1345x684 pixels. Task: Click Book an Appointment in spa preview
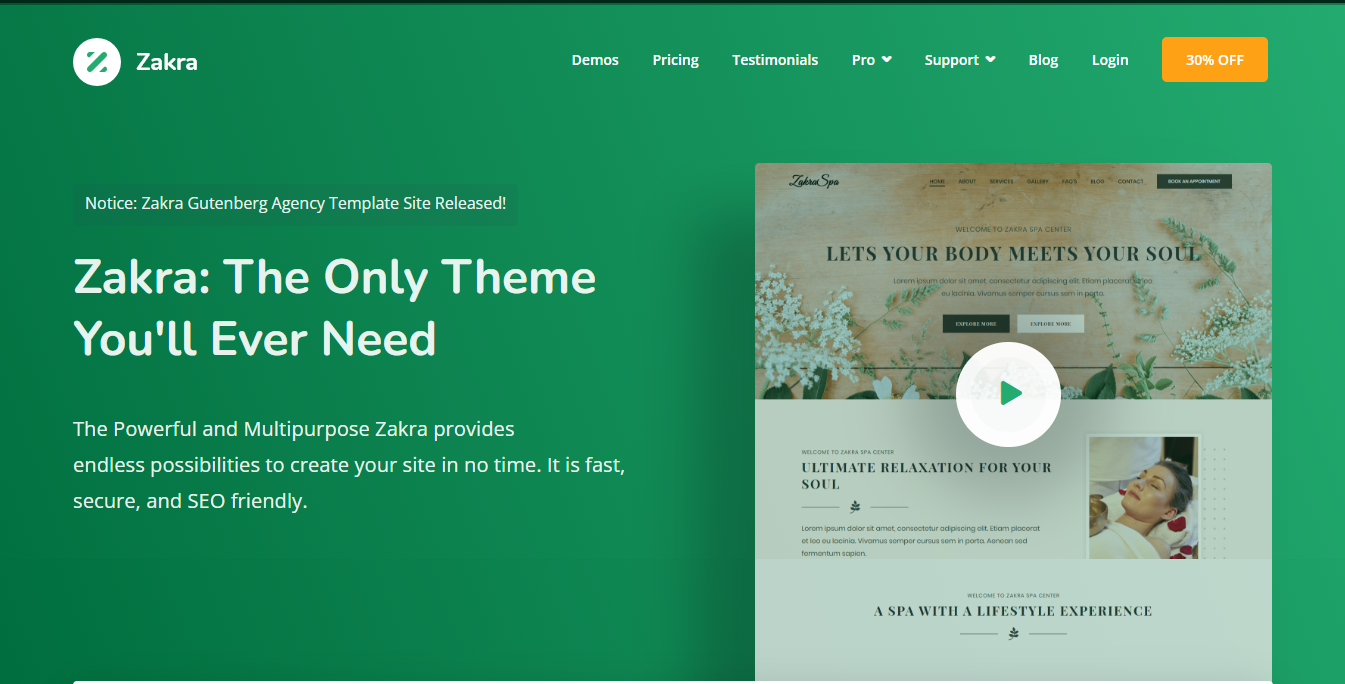(1194, 181)
